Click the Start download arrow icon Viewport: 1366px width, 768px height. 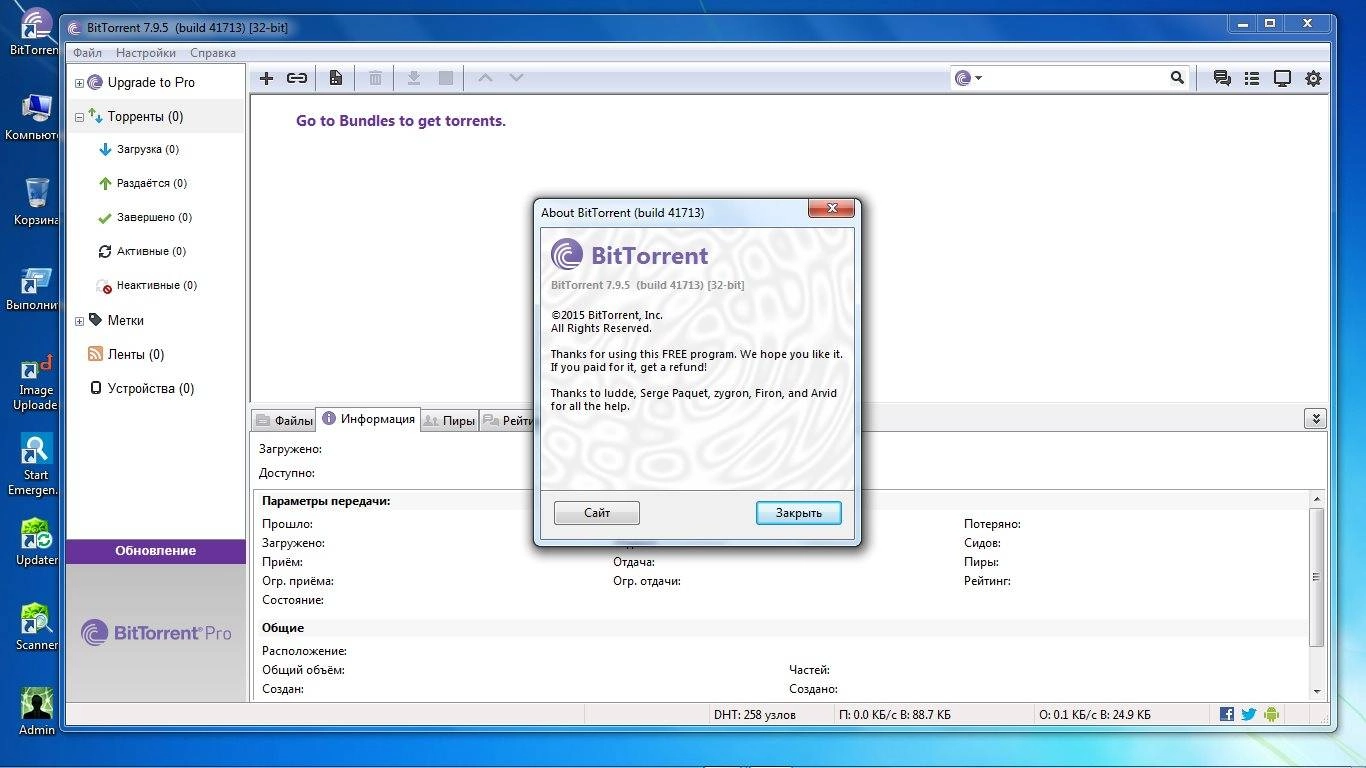[414, 78]
